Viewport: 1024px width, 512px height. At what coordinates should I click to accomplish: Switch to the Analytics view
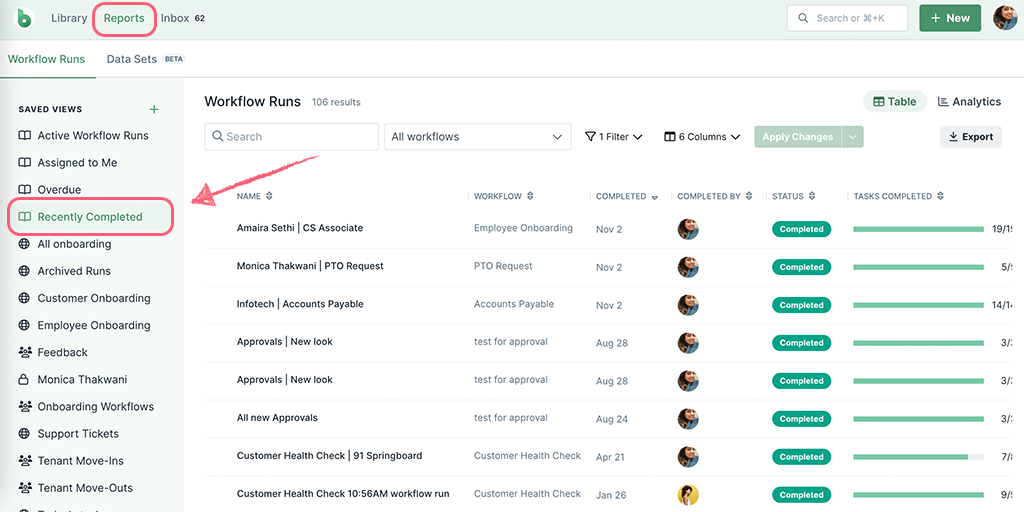pos(969,102)
